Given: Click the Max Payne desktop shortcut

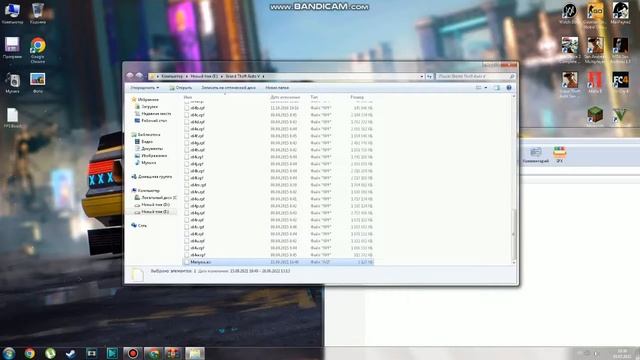Looking at the screenshot, I should [620, 13].
